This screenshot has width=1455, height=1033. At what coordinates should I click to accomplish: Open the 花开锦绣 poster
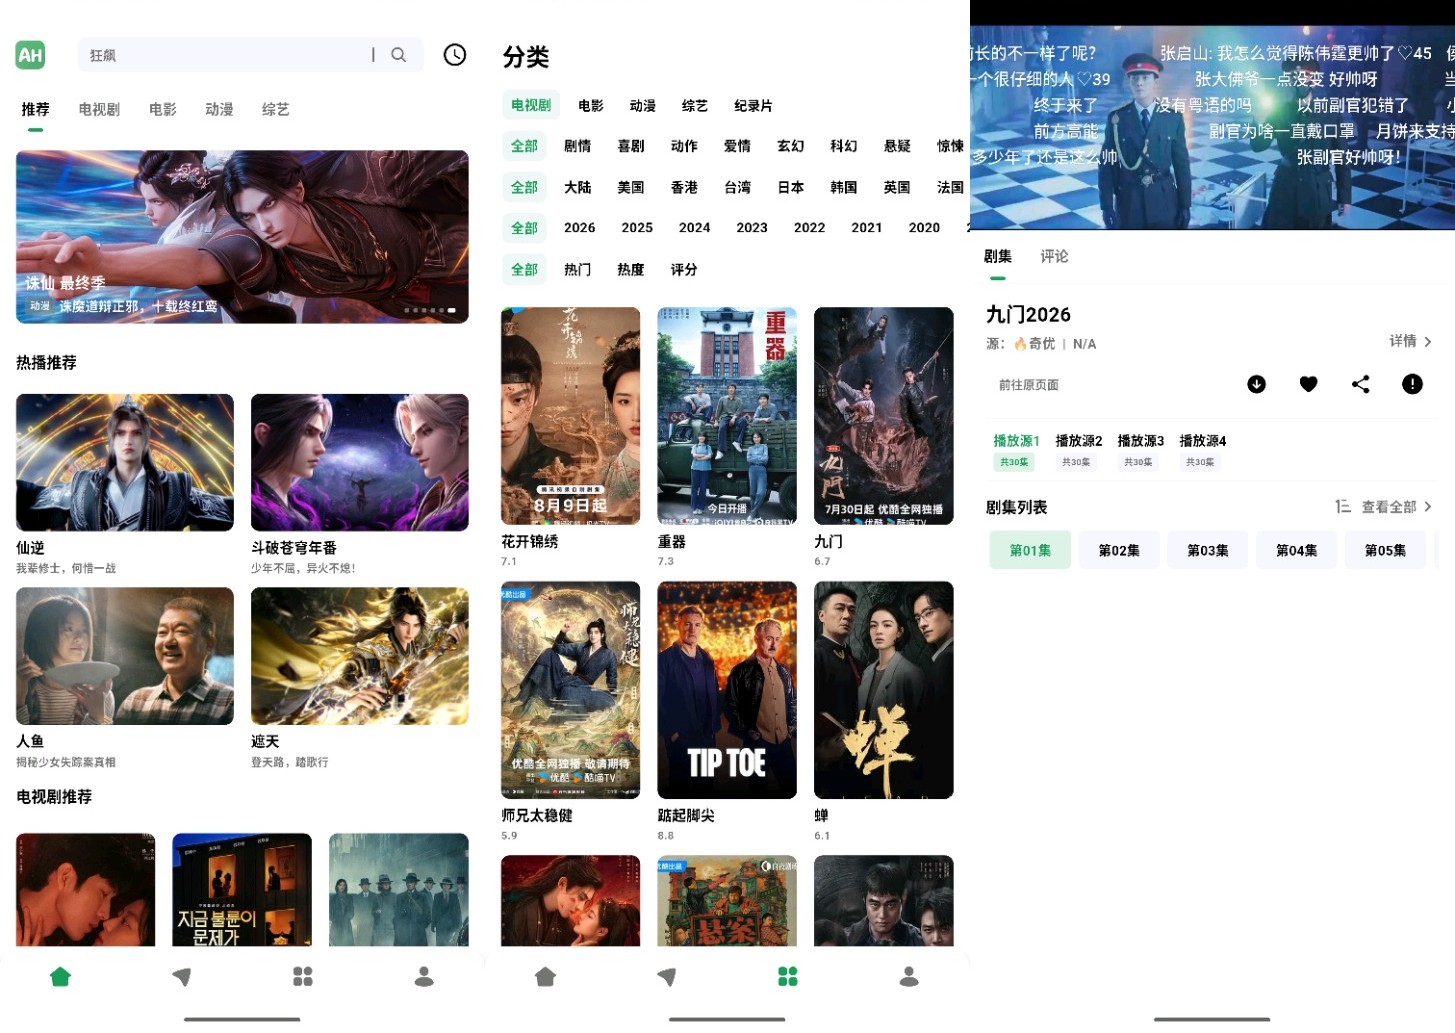click(x=571, y=416)
